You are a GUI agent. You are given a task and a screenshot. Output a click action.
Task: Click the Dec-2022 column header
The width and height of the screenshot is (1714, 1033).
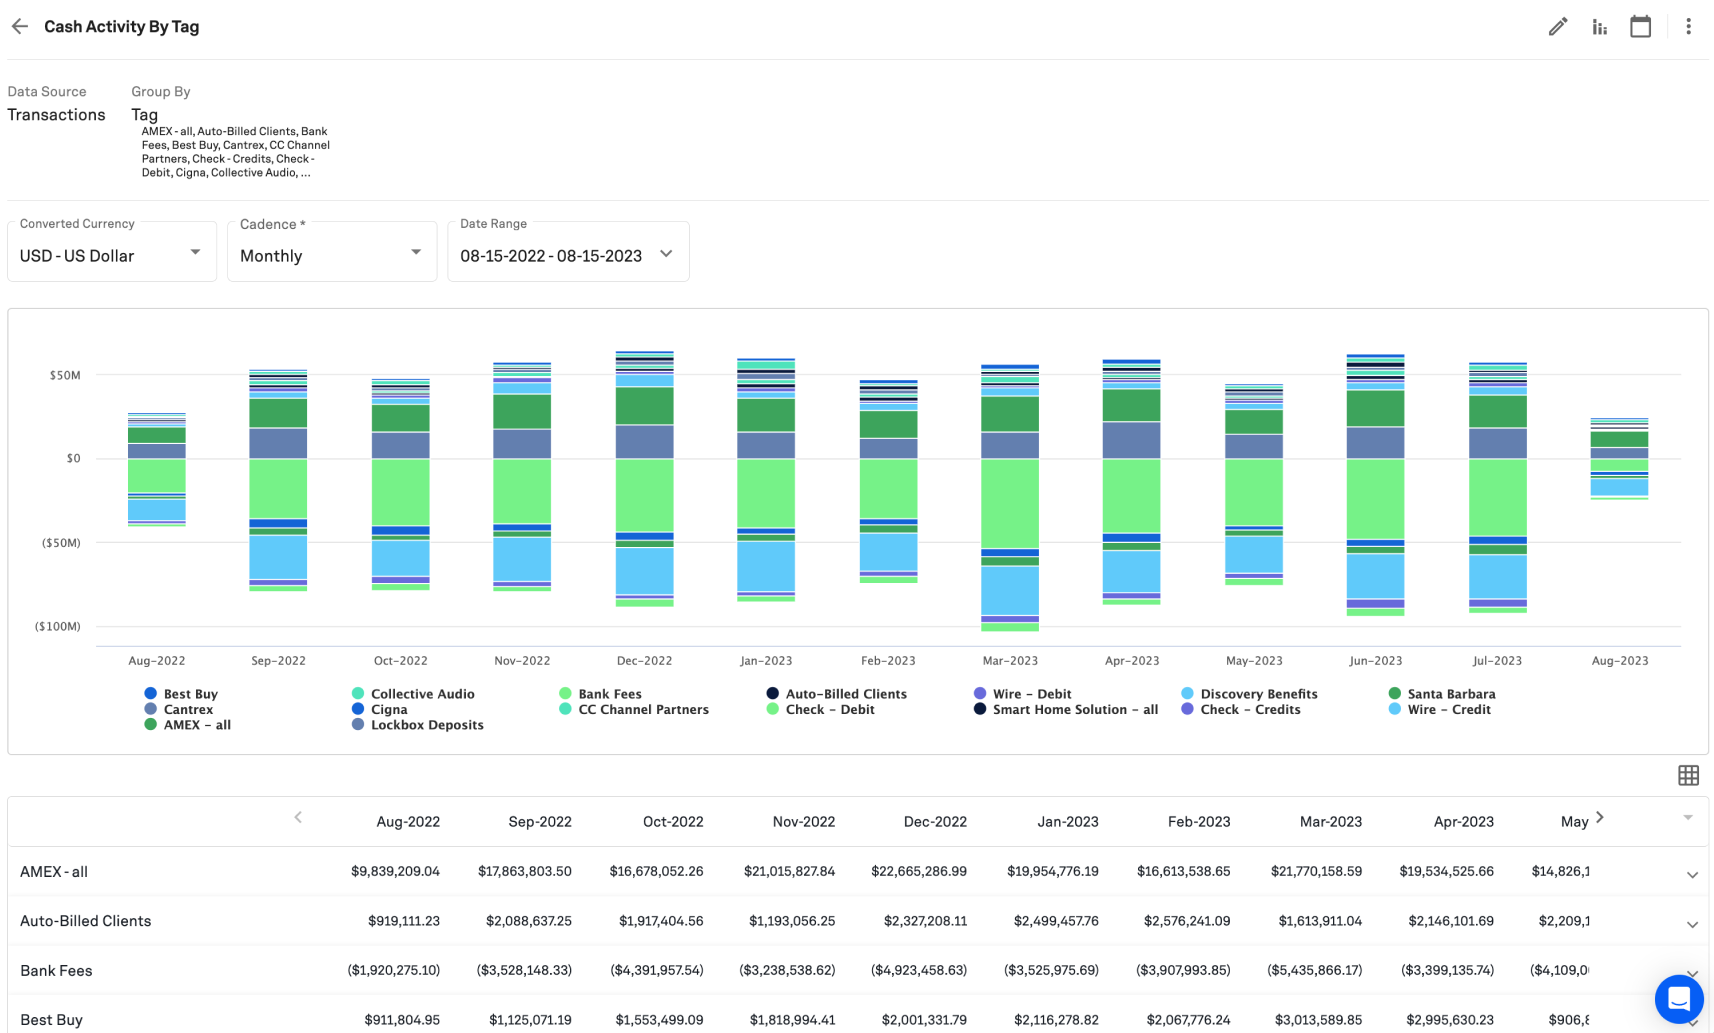pyautogui.click(x=934, y=822)
